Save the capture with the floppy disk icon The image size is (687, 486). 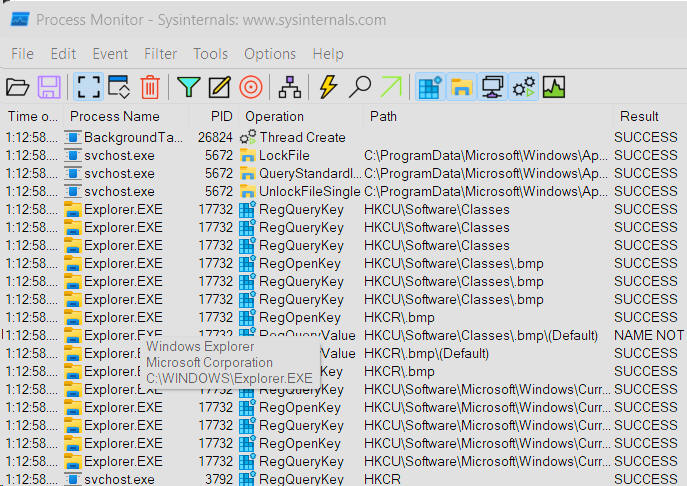49,87
